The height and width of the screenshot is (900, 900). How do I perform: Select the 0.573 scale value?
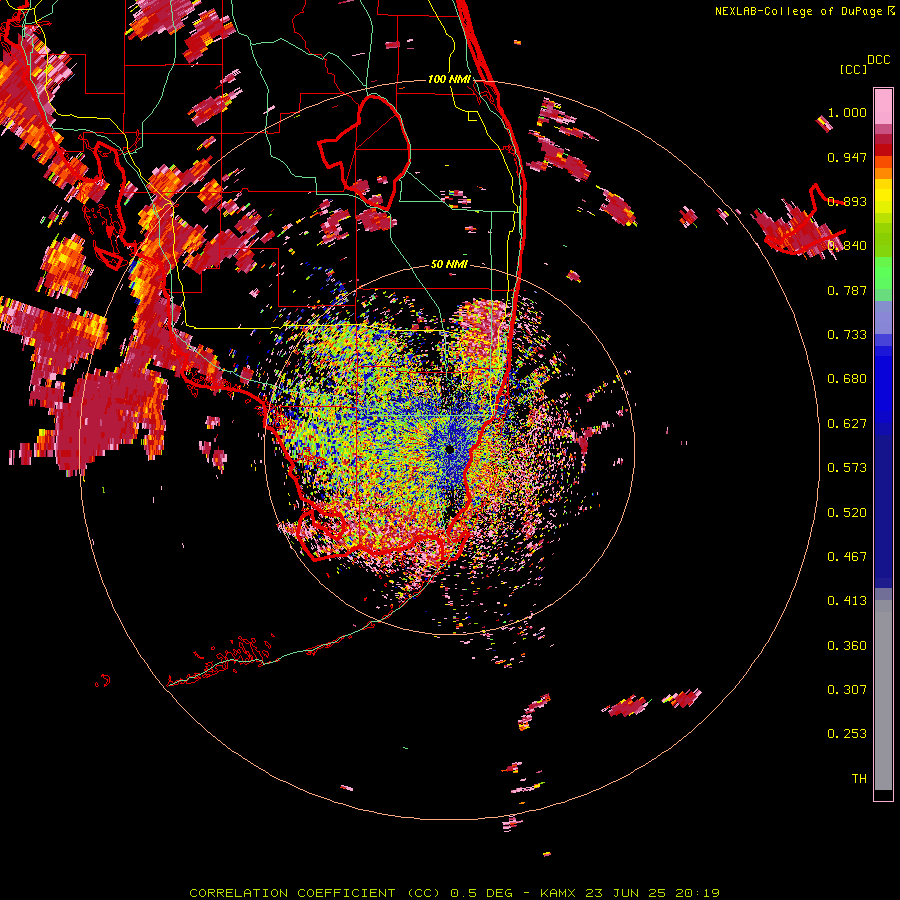tap(847, 468)
